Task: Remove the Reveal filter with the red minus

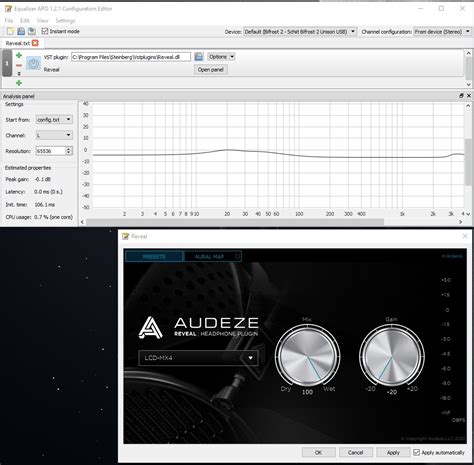Action: click(x=19, y=65)
